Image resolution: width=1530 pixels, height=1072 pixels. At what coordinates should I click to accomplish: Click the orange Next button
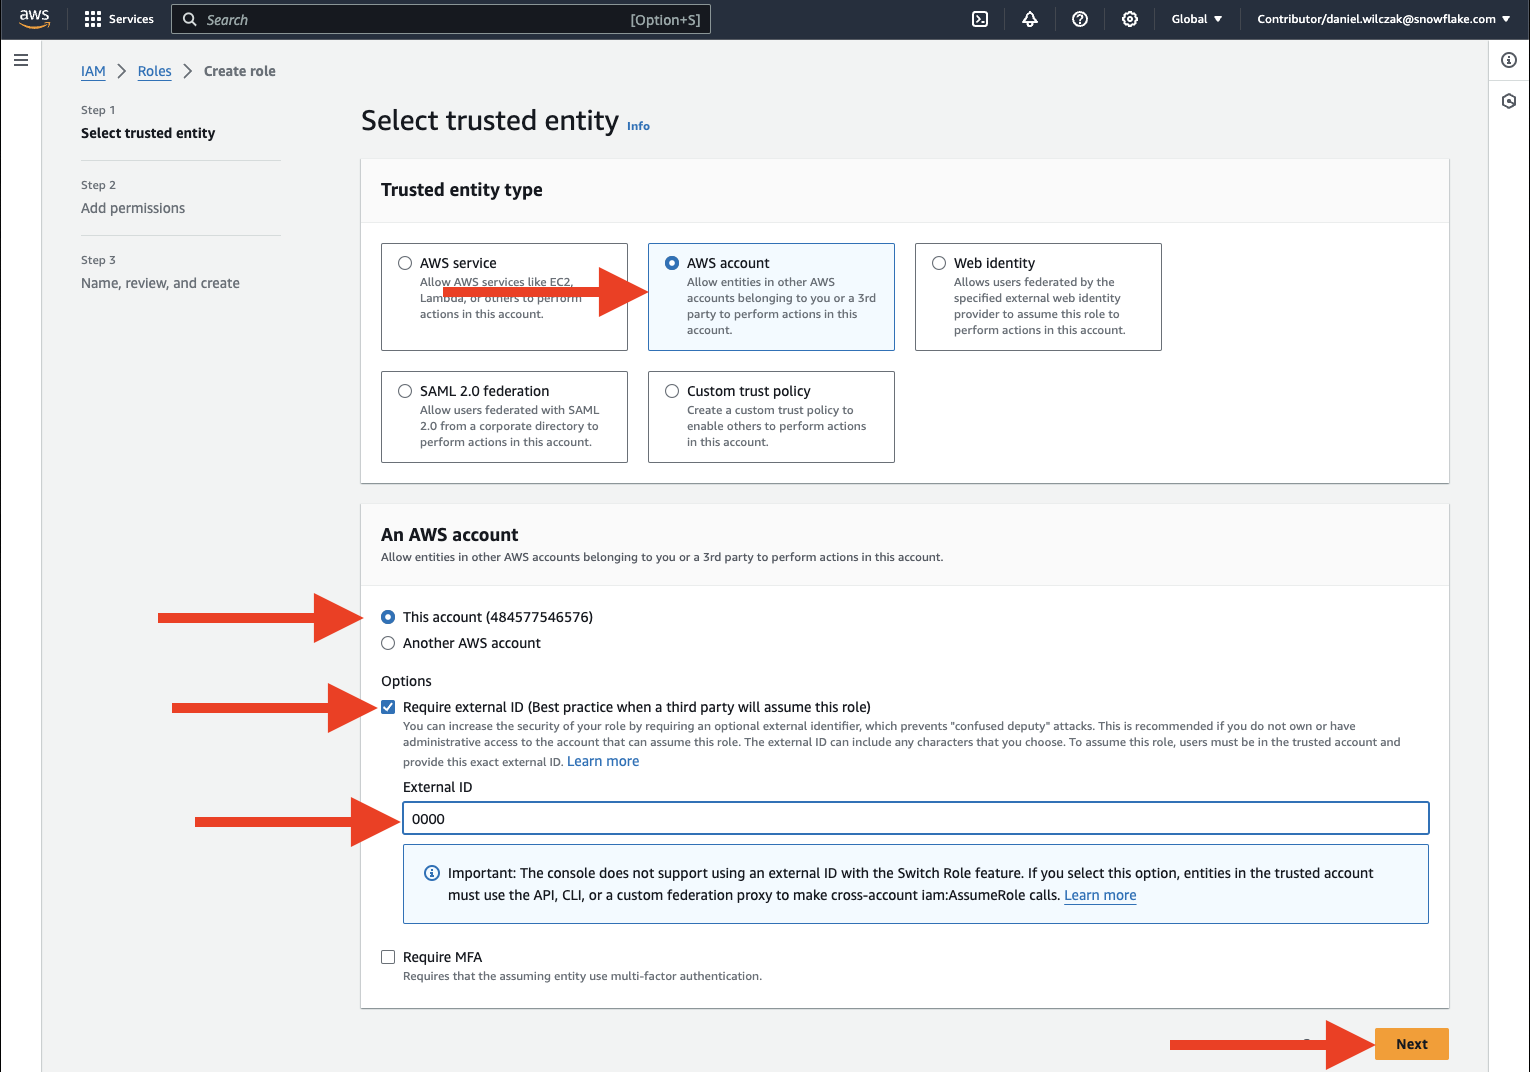click(x=1411, y=1044)
